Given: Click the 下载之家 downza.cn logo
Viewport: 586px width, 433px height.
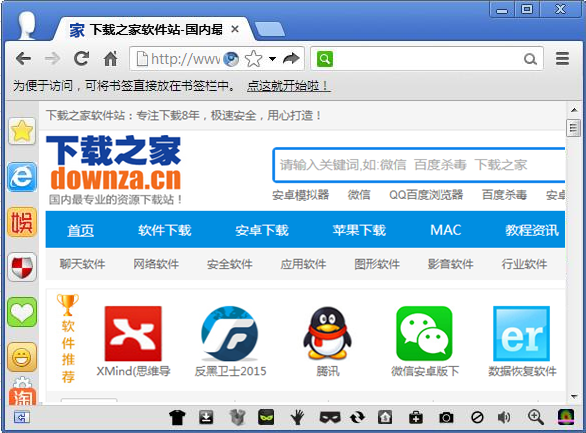Looking at the screenshot, I should pyautogui.click(x=114, y=170).
